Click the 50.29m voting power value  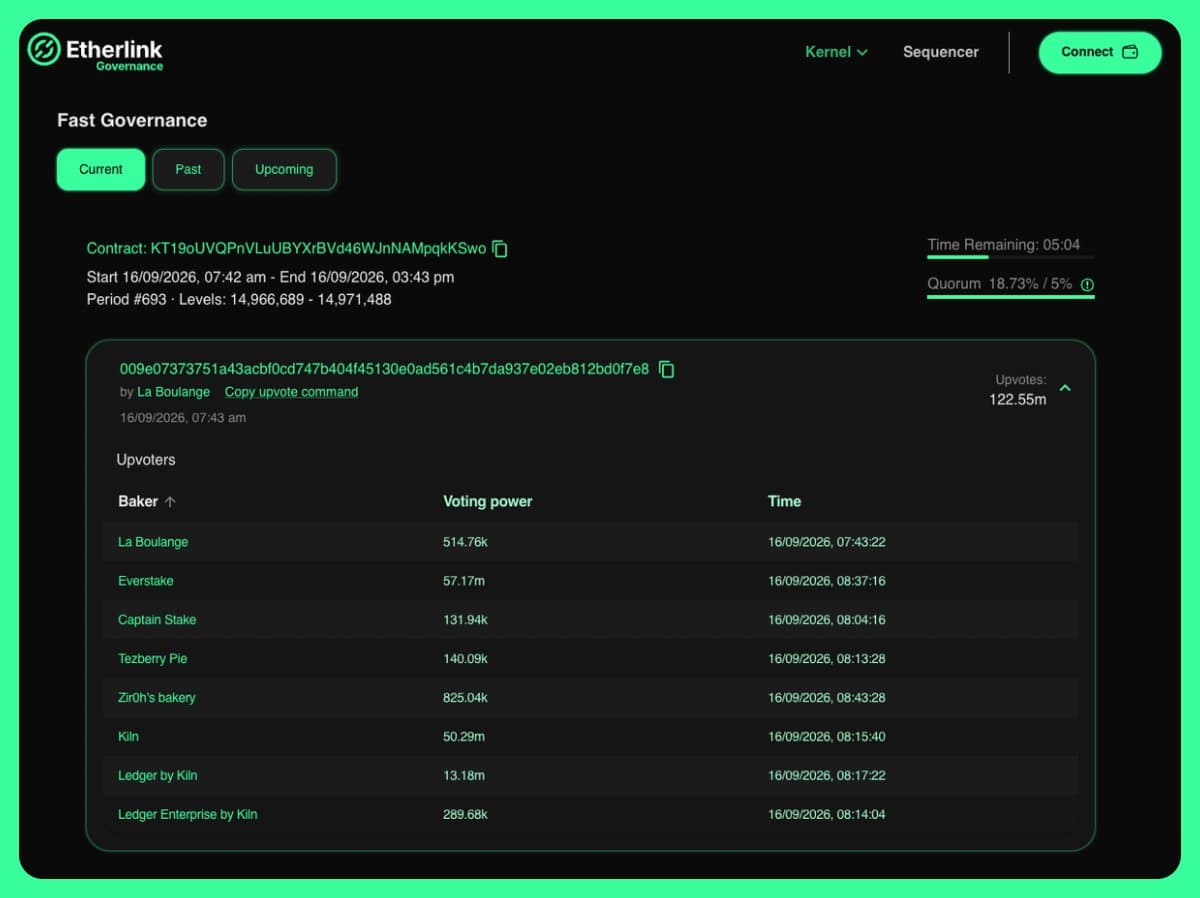point(464,737)
